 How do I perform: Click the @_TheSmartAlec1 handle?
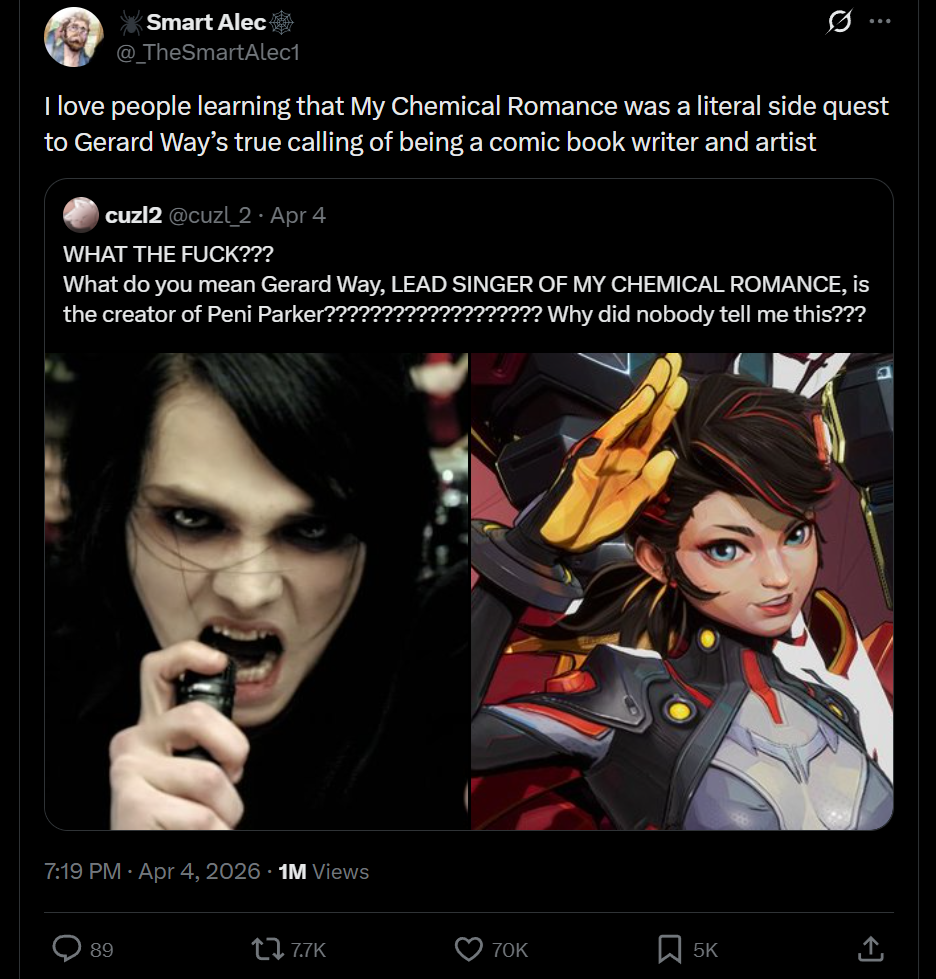pyautogui.click(x=208, y=52)
